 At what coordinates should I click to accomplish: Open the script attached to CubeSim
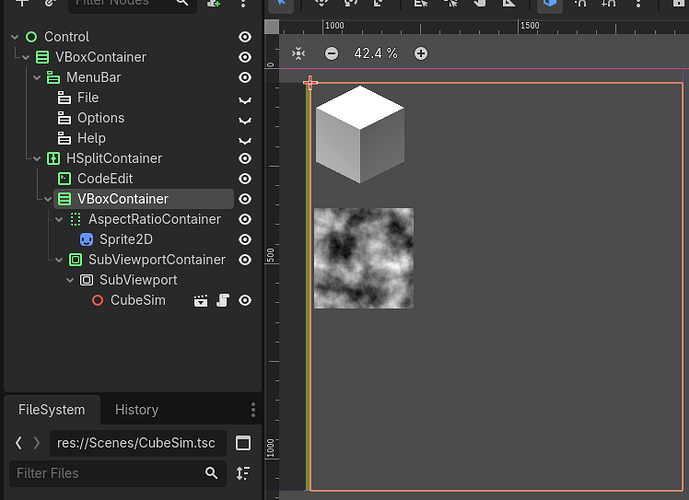click(223, 300)
